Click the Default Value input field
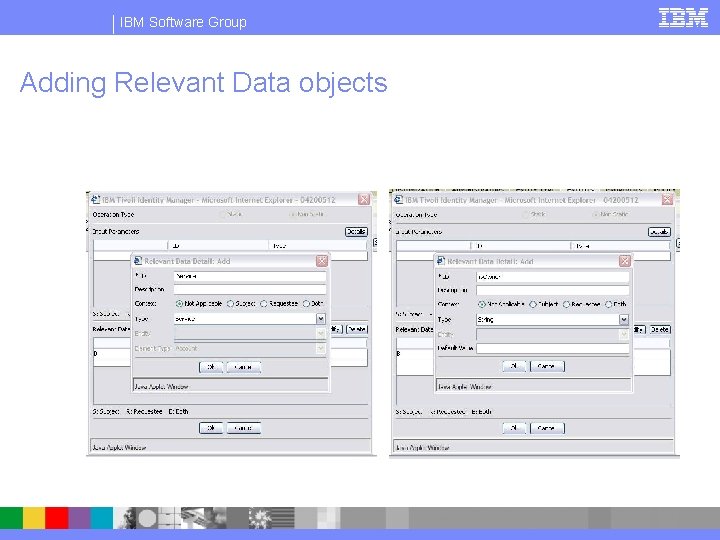The image size is (720, 540). tap(553, 348)
